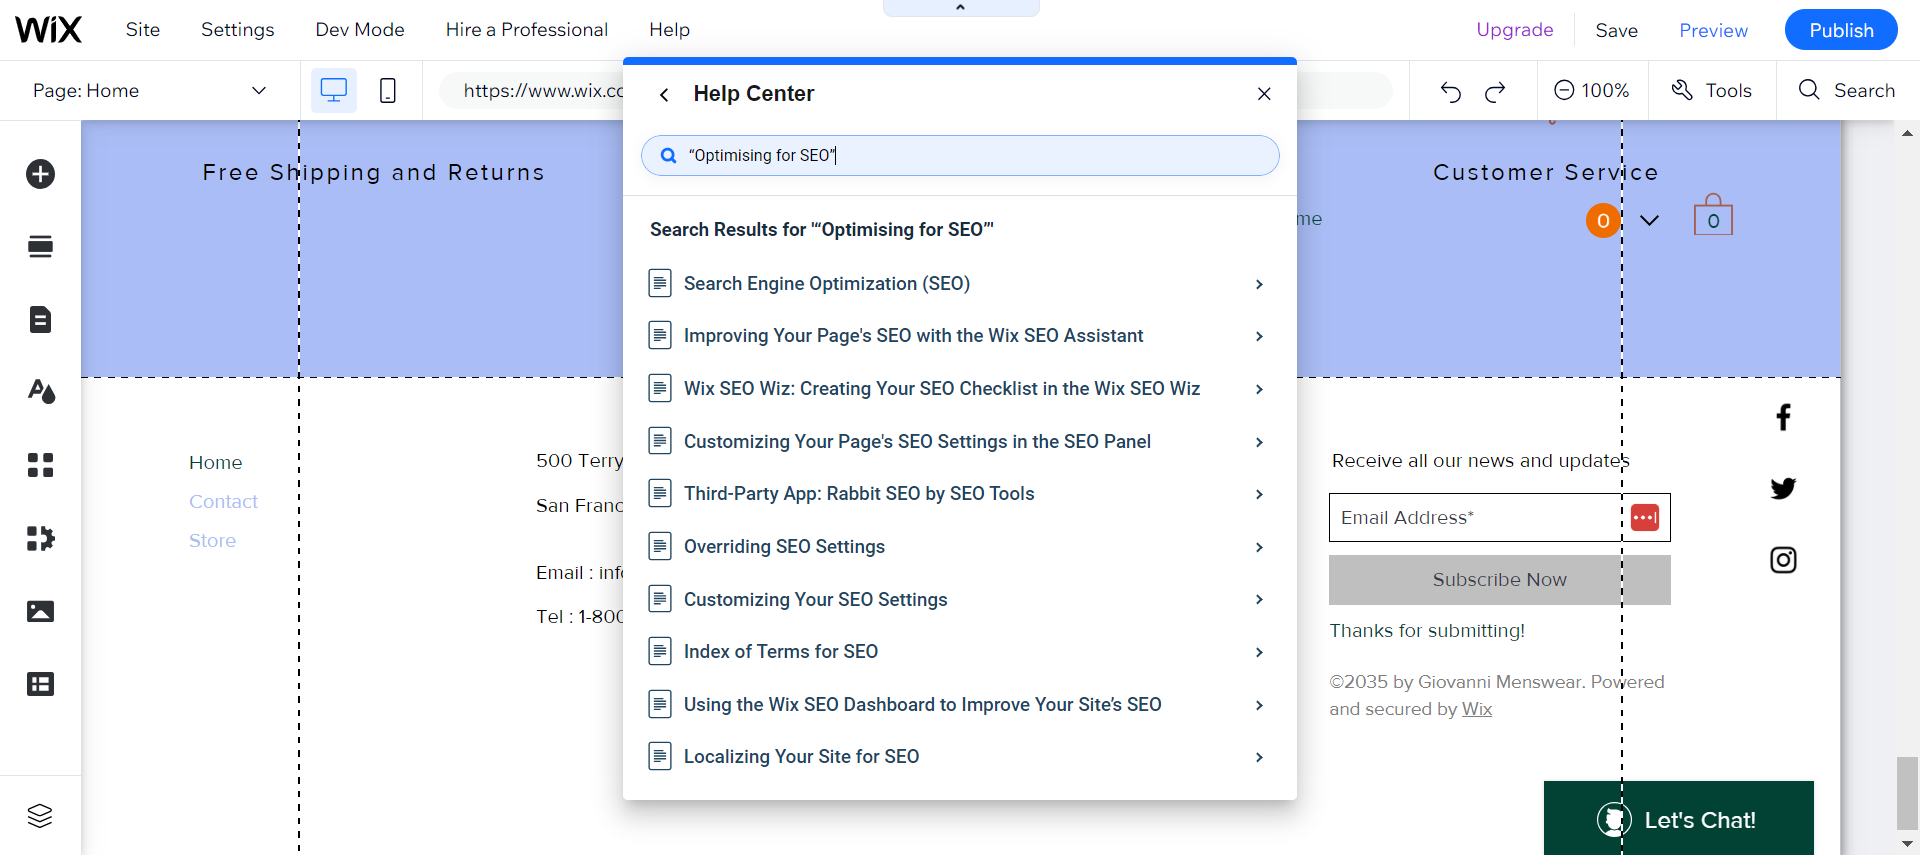Screen dimensions: 1920x855
Task: Click the Subscribe Now button
Action: point(1500,580)
